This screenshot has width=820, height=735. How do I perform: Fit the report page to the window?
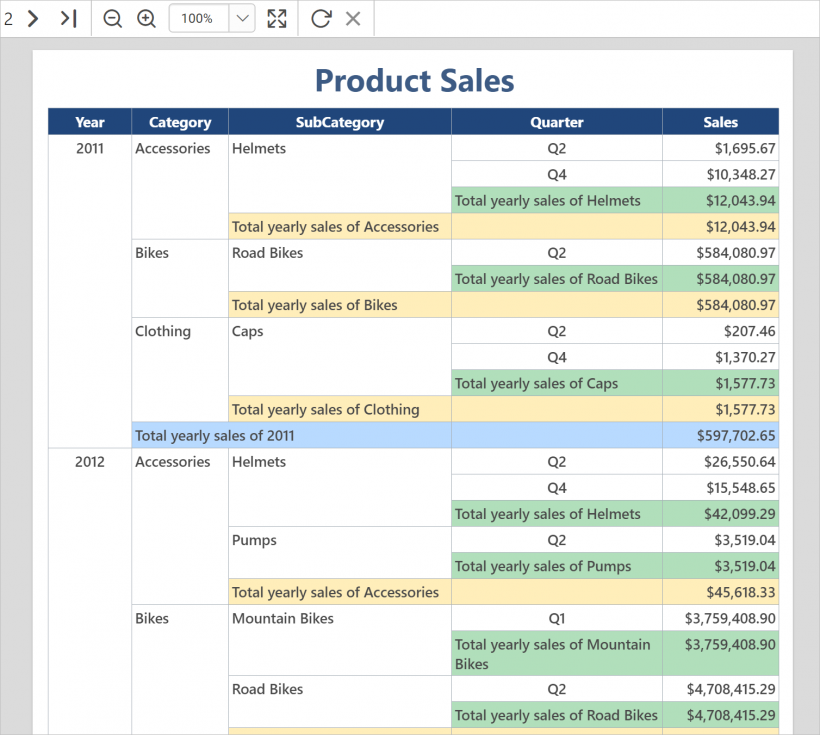277,18
